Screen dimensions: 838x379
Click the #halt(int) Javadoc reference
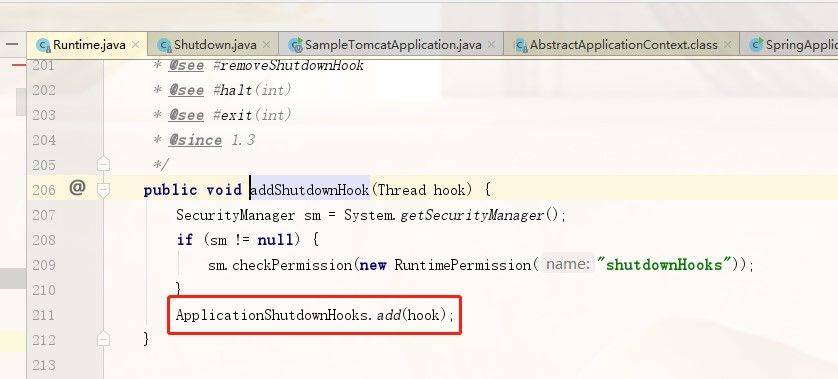252,90
